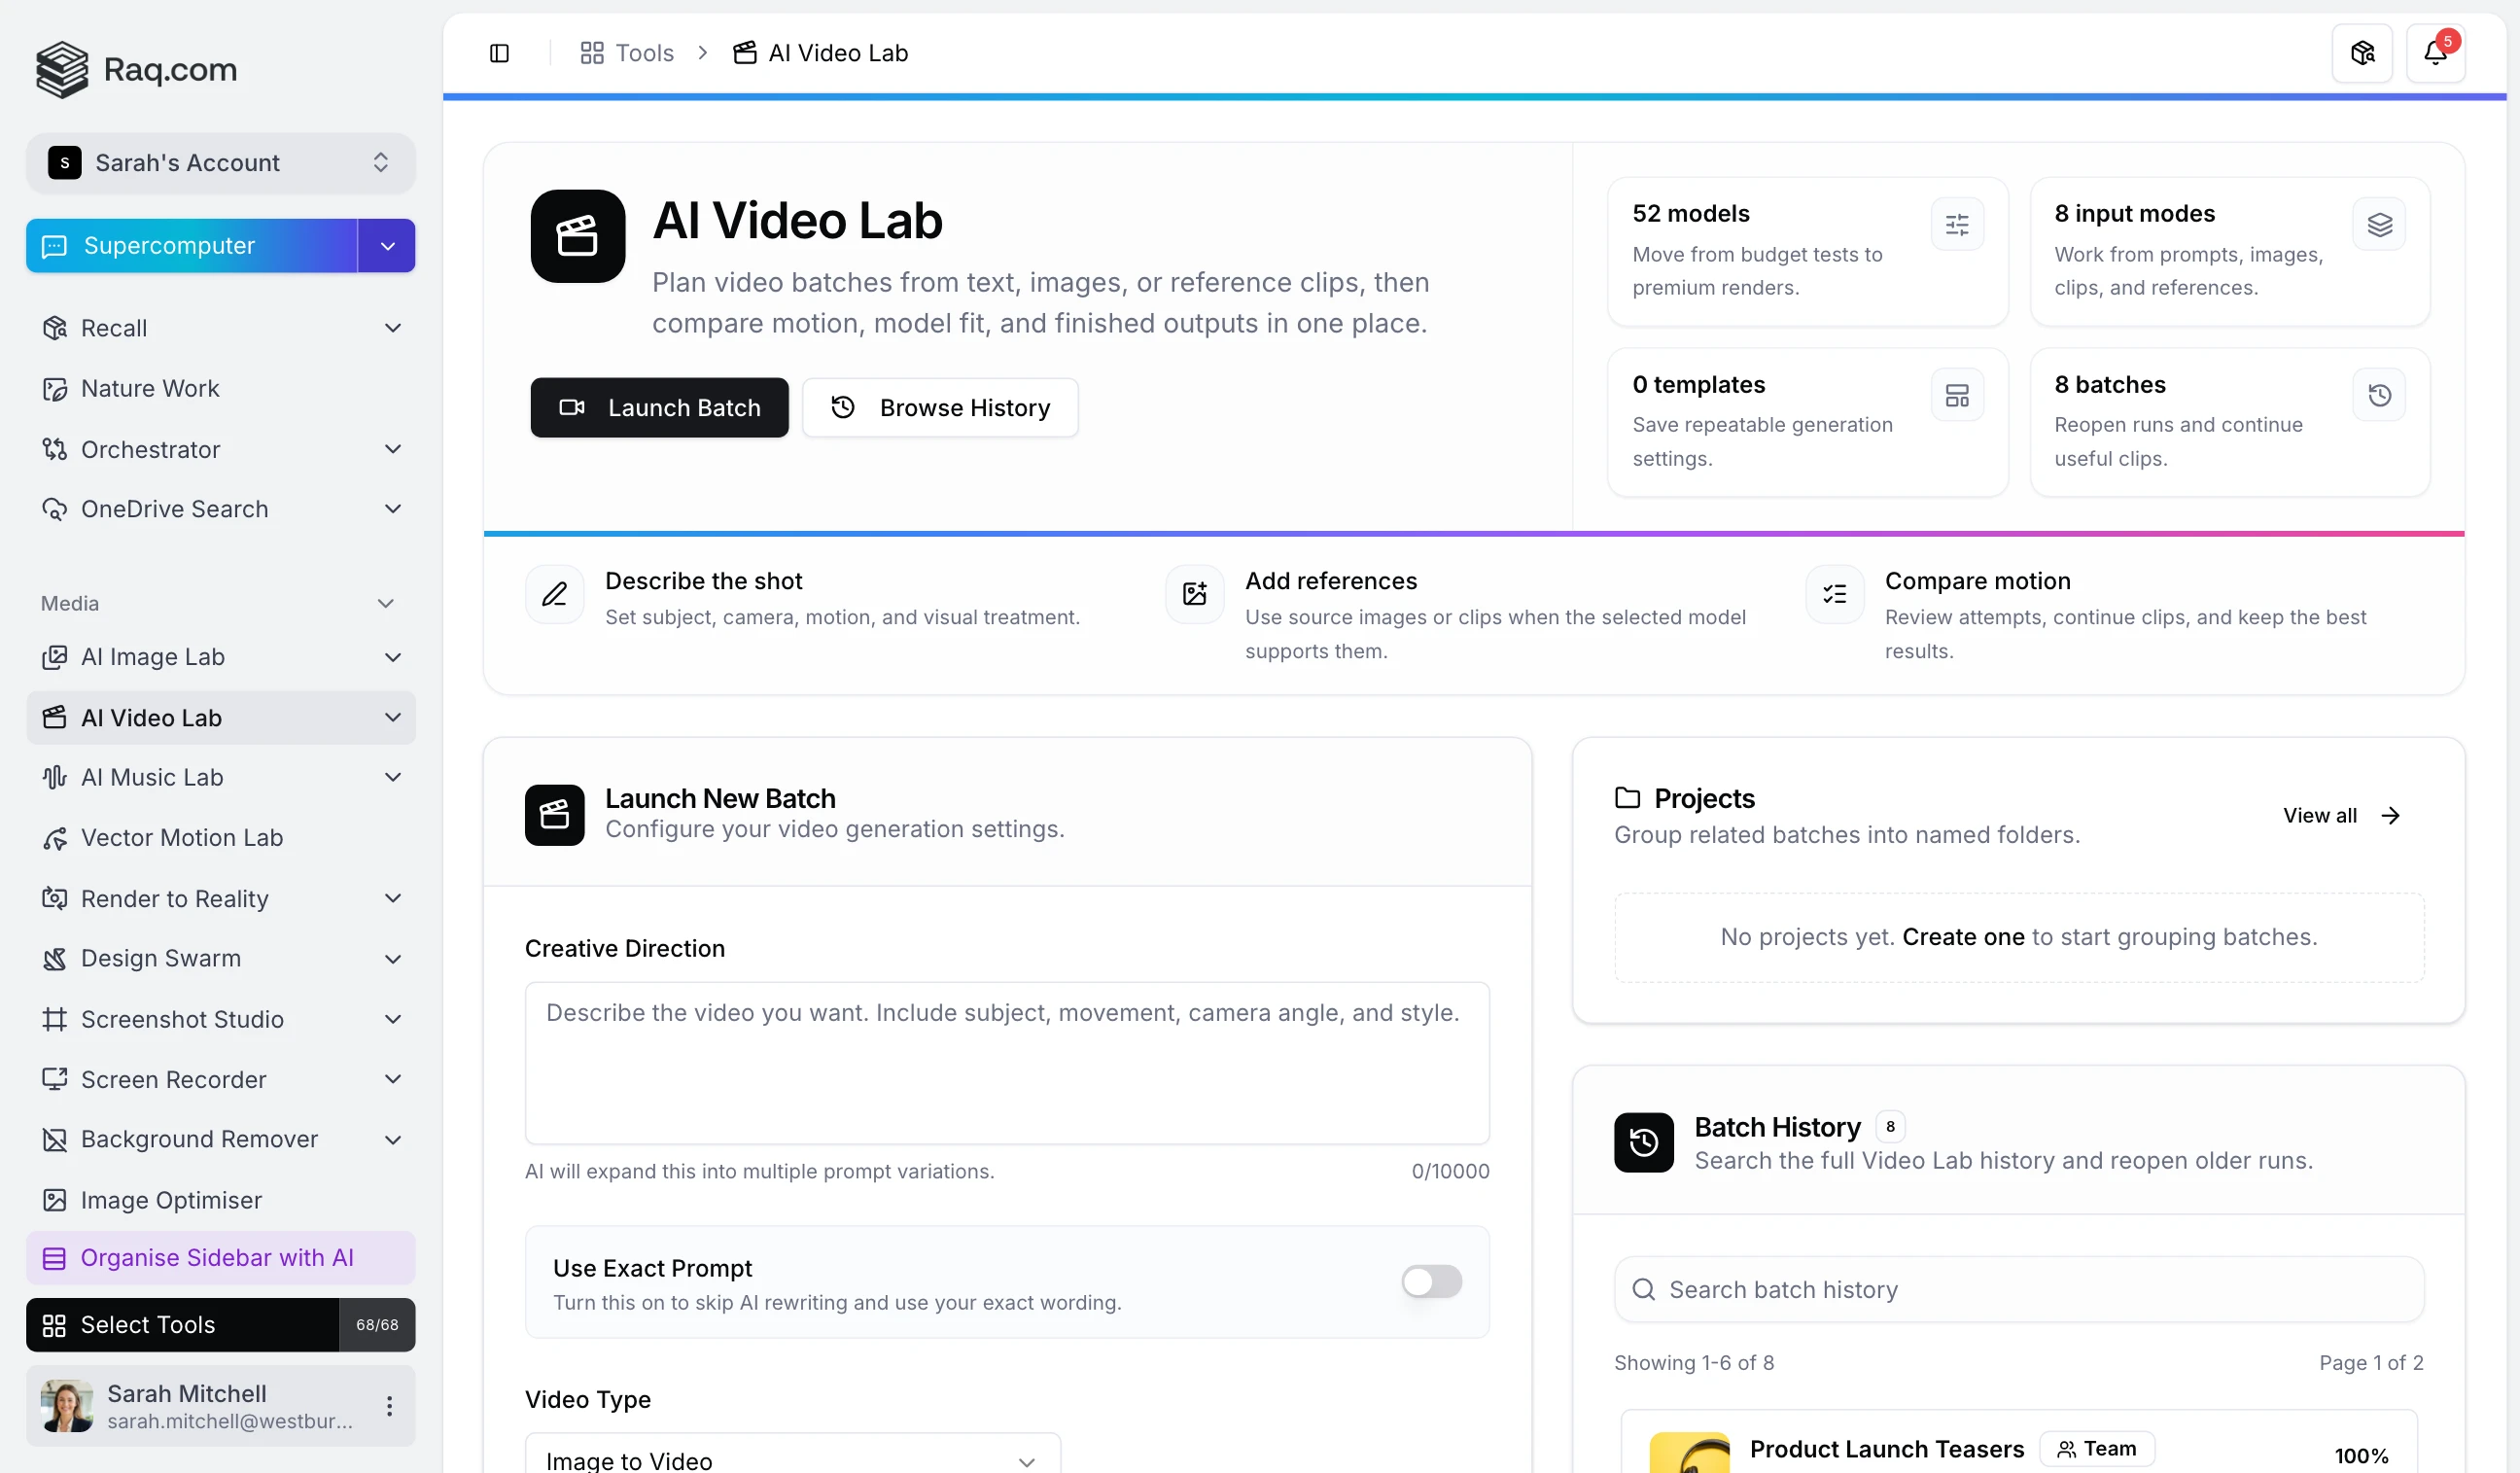Open Sarah's Account switcher
This screenshot has width=2520, height=1473.
click(x=220, y=163)
